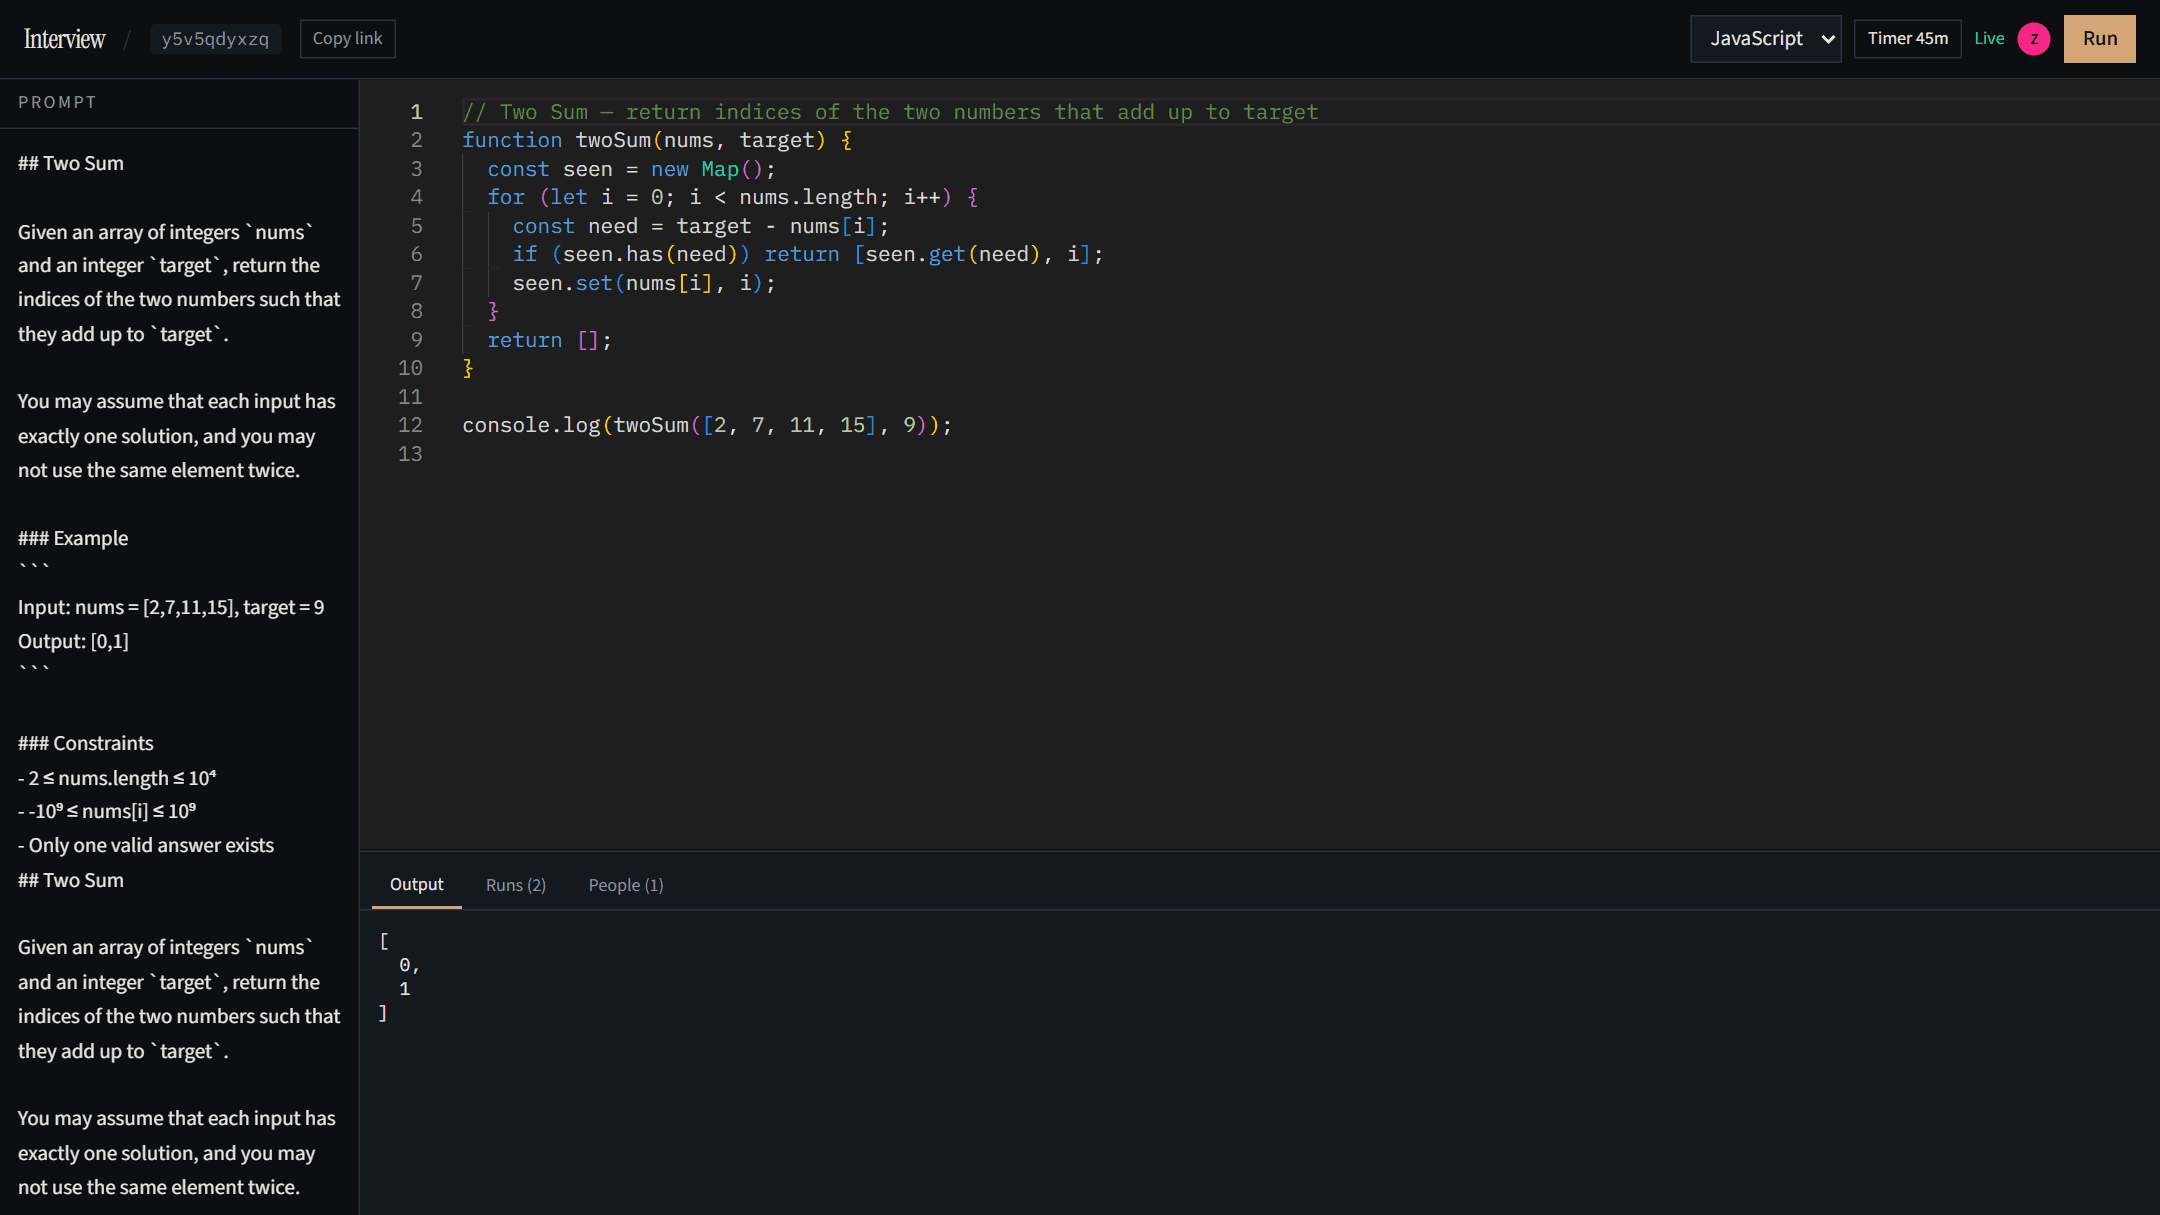Click line number 13 in gutter
The width and height of the screenshot is (2160, 1215).
pos(410,454)
